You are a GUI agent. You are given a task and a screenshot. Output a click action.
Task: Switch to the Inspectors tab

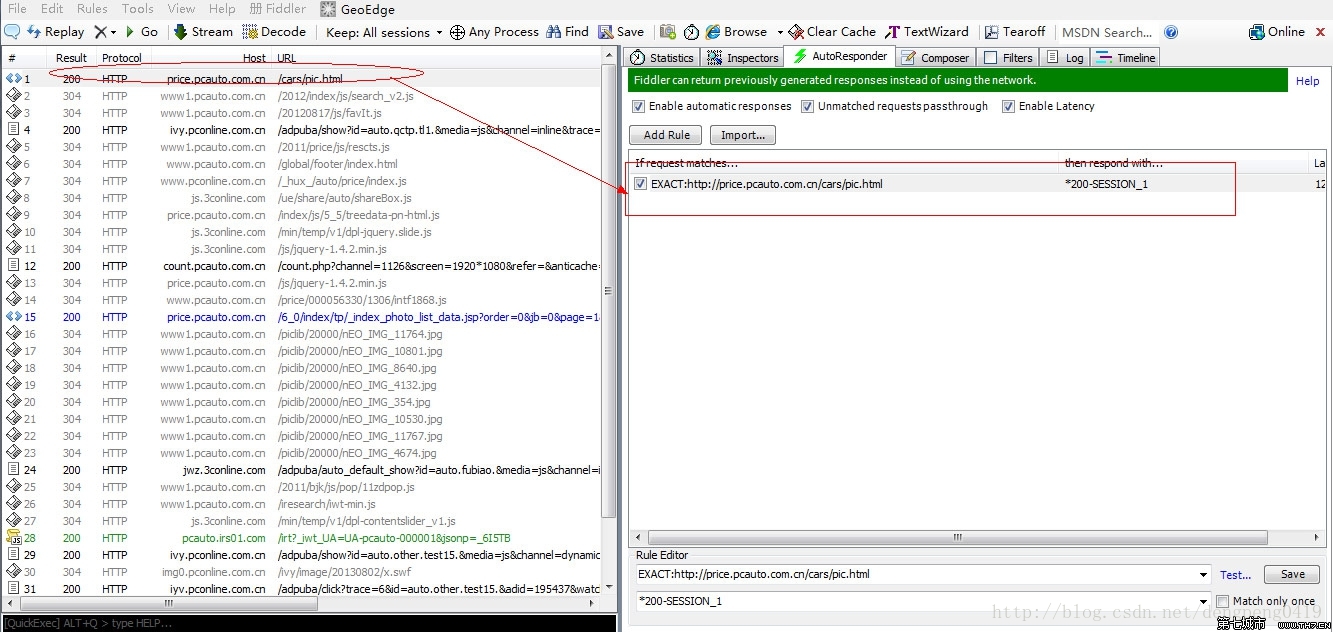coord(742,58)
